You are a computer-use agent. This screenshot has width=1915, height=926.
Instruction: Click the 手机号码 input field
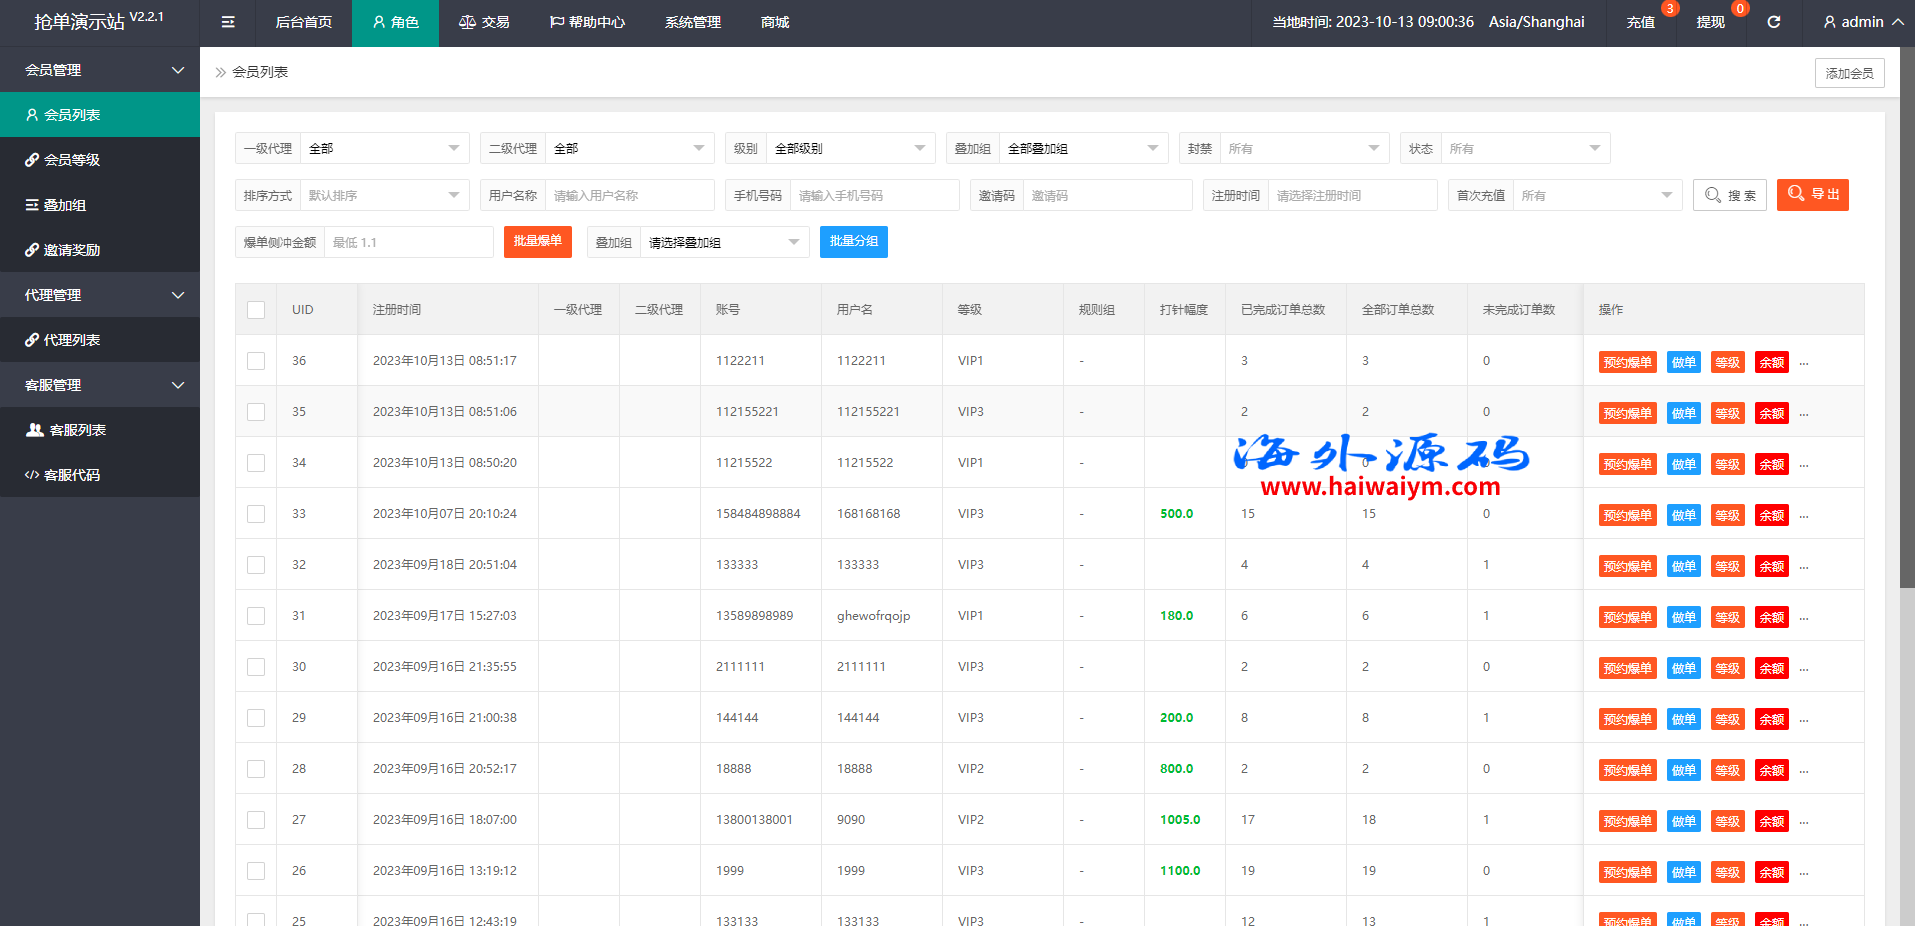click(873, 196)
